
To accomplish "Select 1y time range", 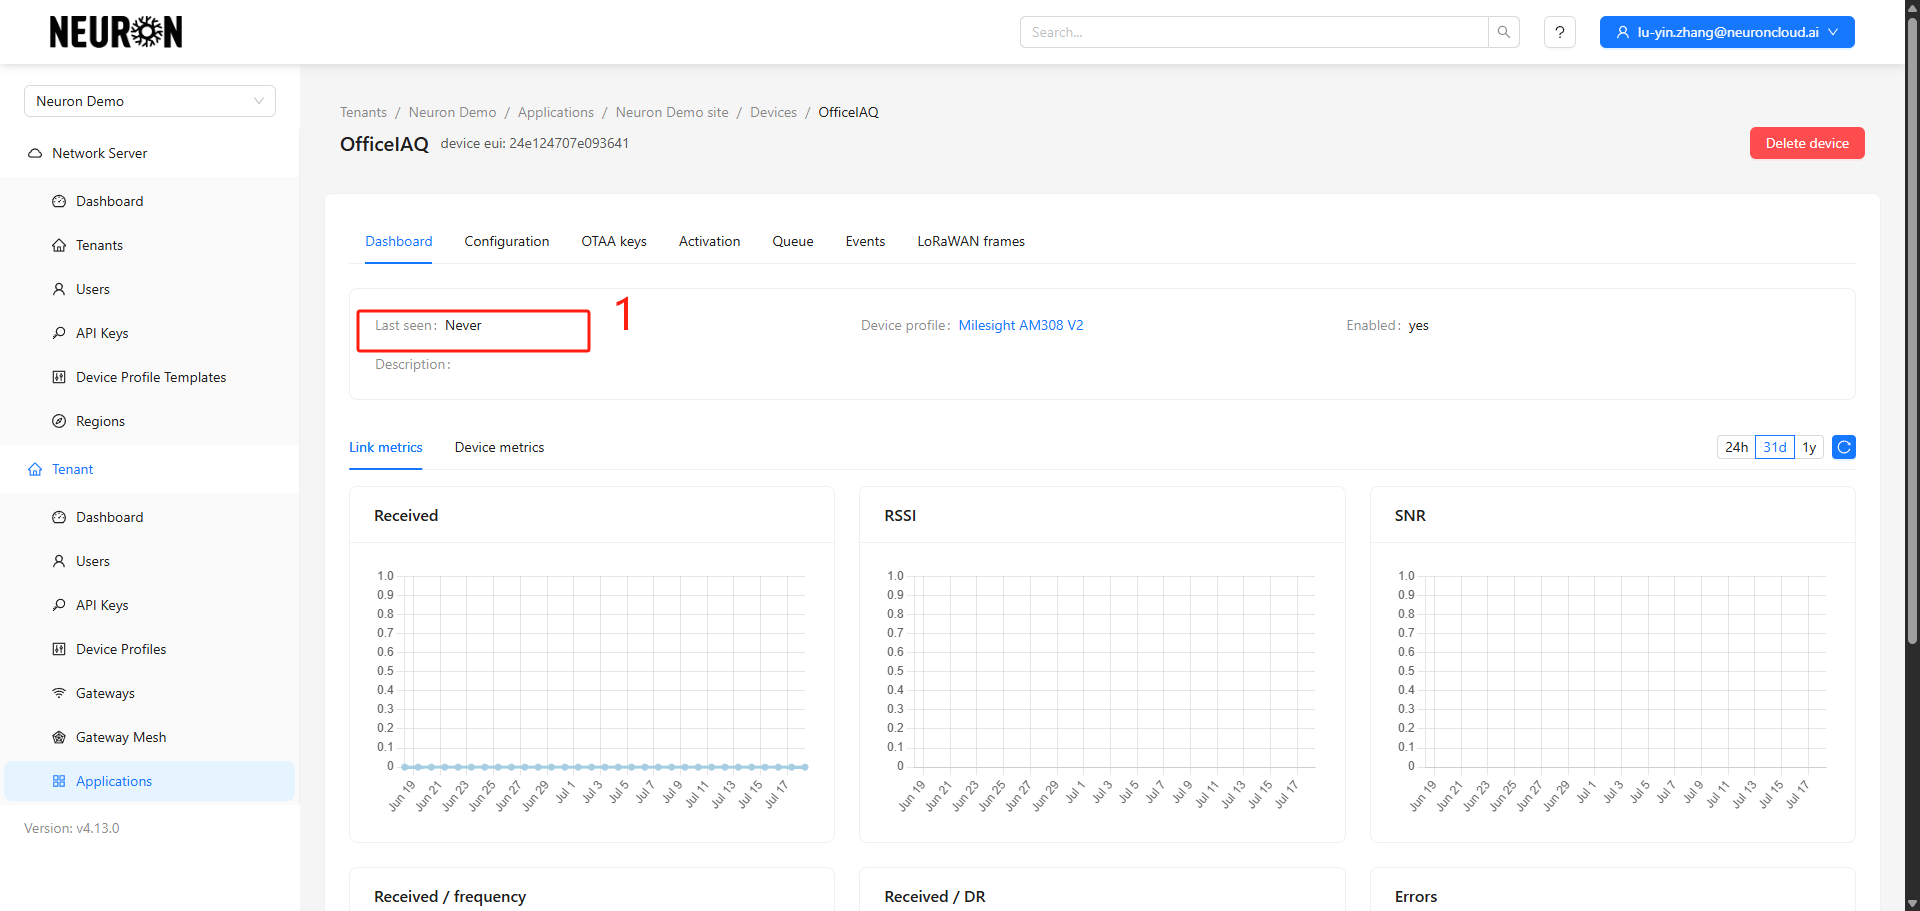I will pyautogui.click(x=1809, y=447).
